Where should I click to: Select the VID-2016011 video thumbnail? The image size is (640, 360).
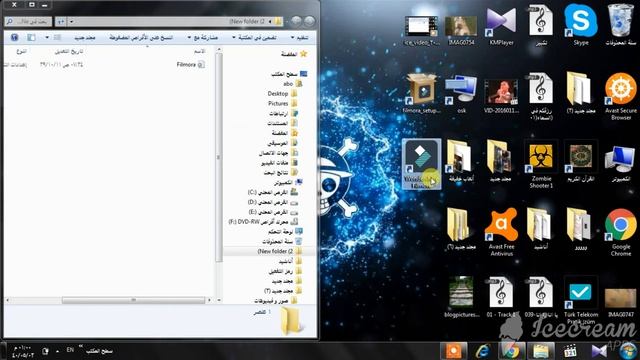coord(501,96)
